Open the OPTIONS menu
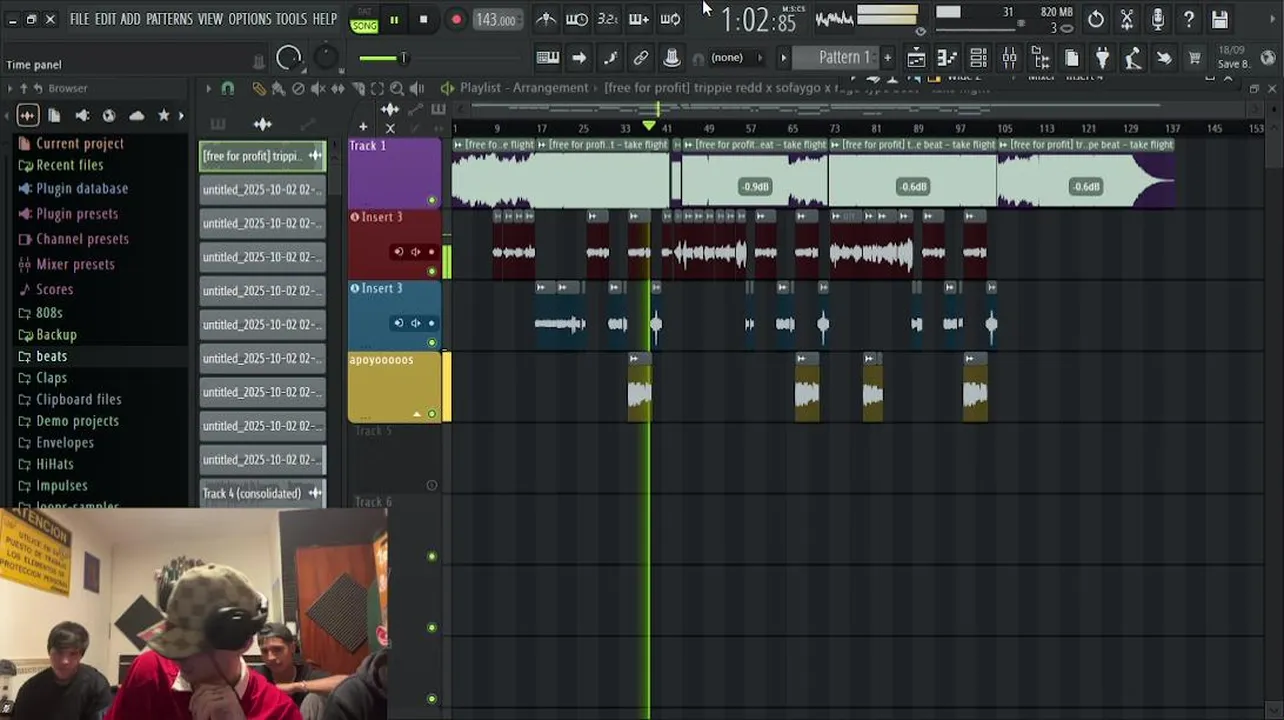The height and width of the screenshot is (720, 1284). coord(249,19)
